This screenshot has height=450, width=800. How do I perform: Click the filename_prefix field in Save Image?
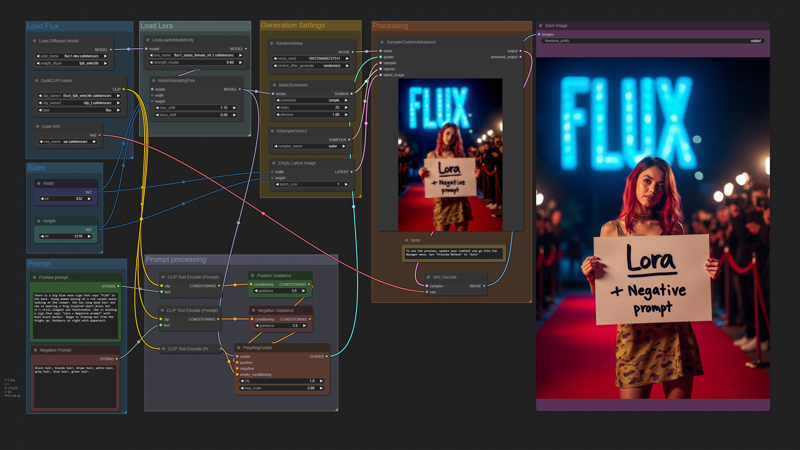(x=653, y=41)
